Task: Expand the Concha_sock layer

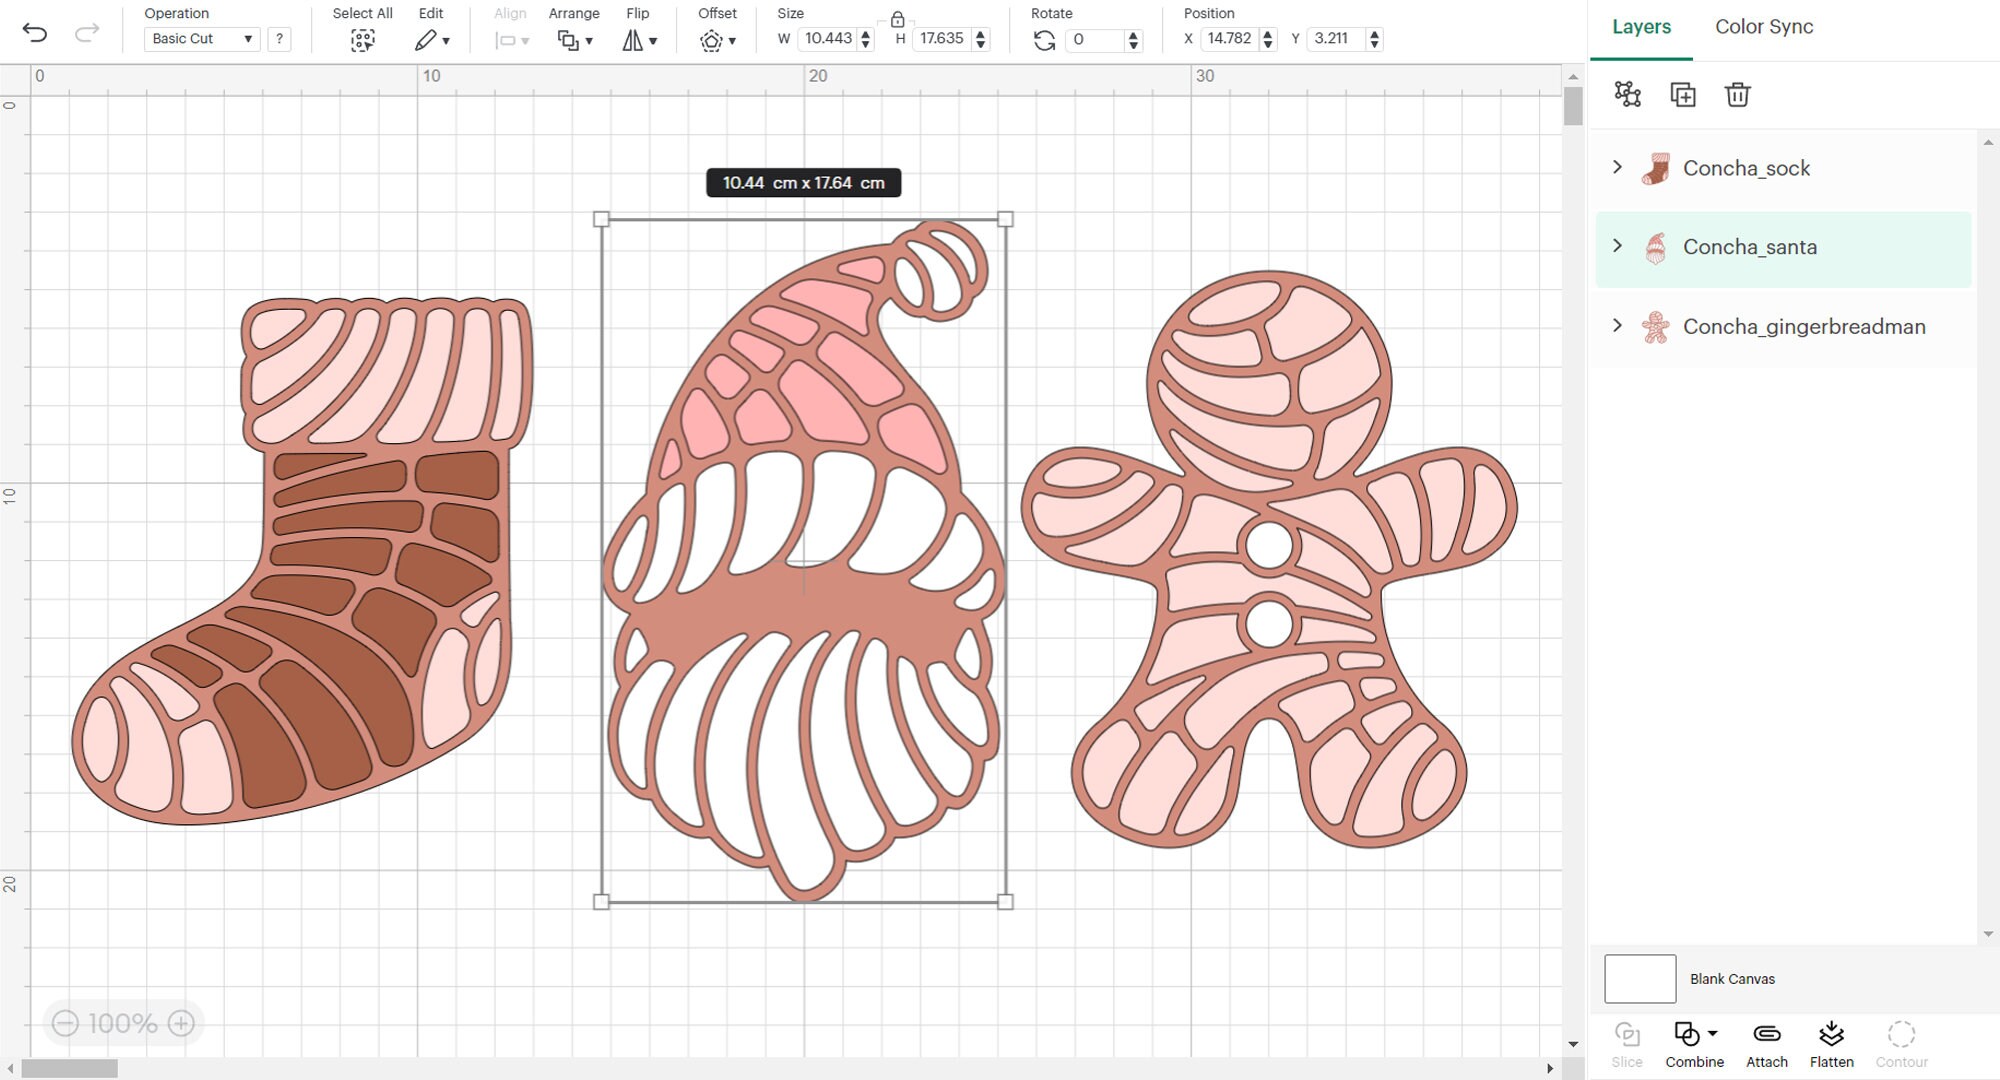Action: pyautogui.click(x=1617, y=167)
